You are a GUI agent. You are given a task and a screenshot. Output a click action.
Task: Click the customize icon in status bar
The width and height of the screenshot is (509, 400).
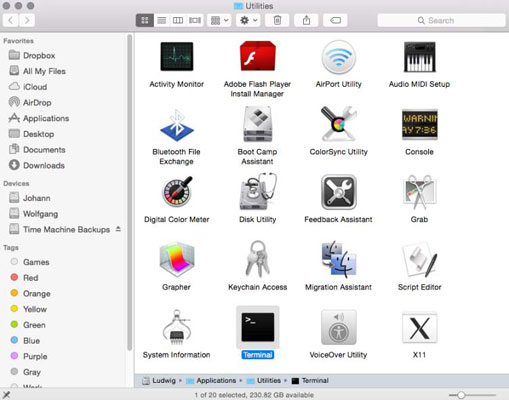6,395
